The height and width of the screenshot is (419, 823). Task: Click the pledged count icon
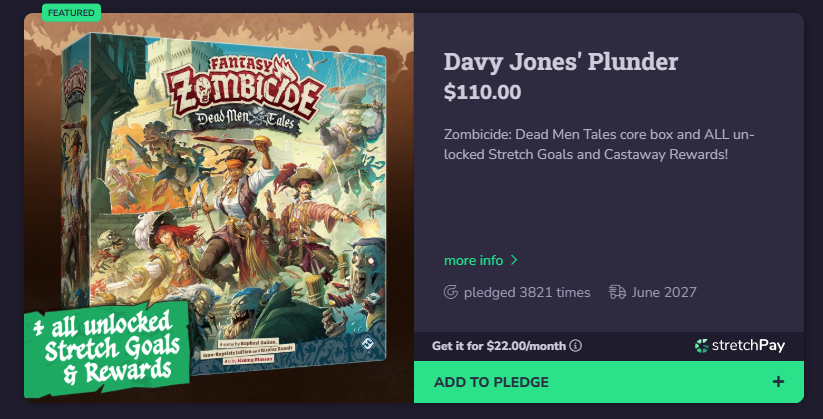pos(451,292)
